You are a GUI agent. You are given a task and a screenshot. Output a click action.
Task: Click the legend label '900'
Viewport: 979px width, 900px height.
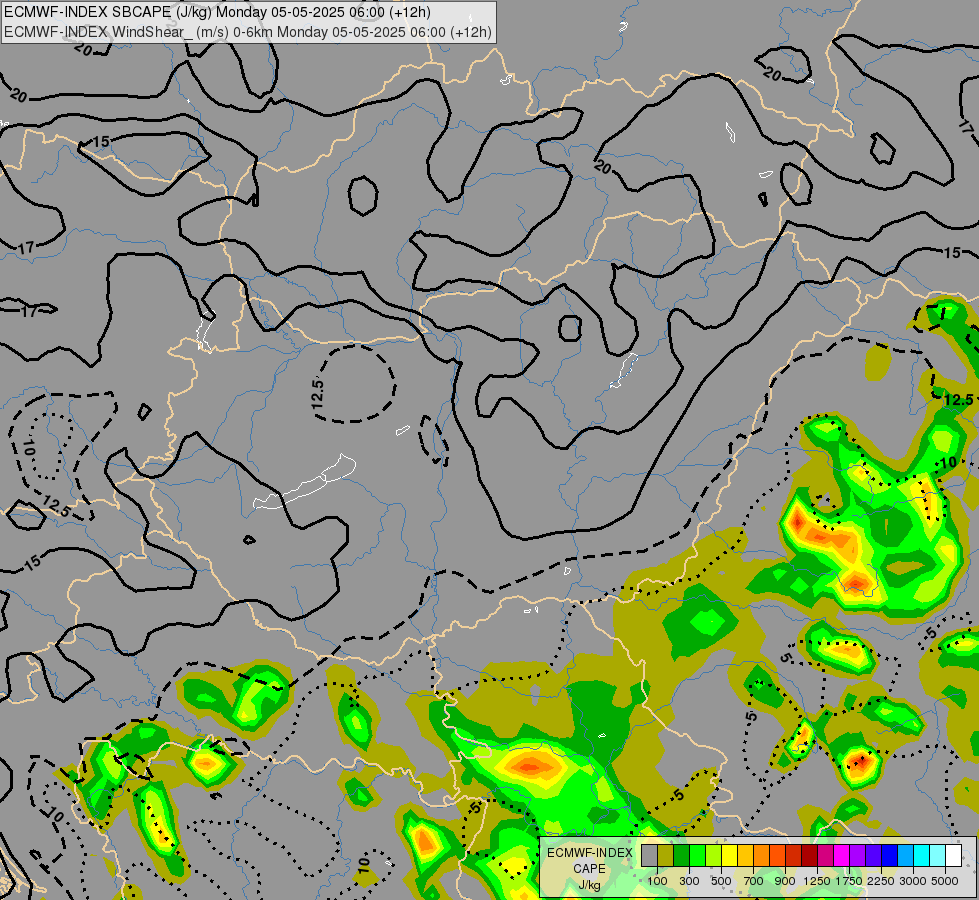click(x=785, y=881)
